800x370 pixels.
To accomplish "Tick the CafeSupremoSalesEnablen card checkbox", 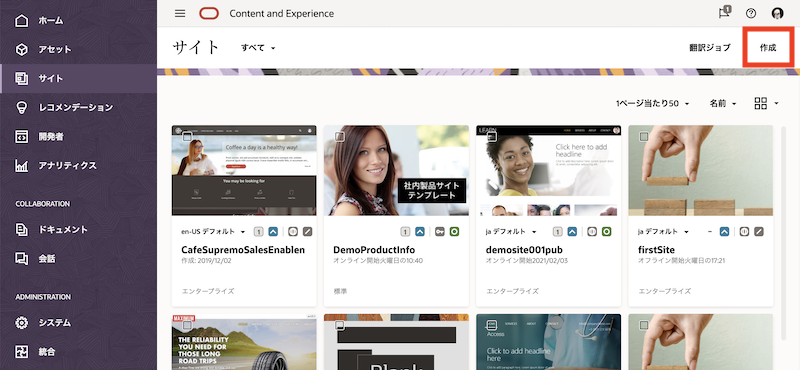I will click(x=187, y=136).
